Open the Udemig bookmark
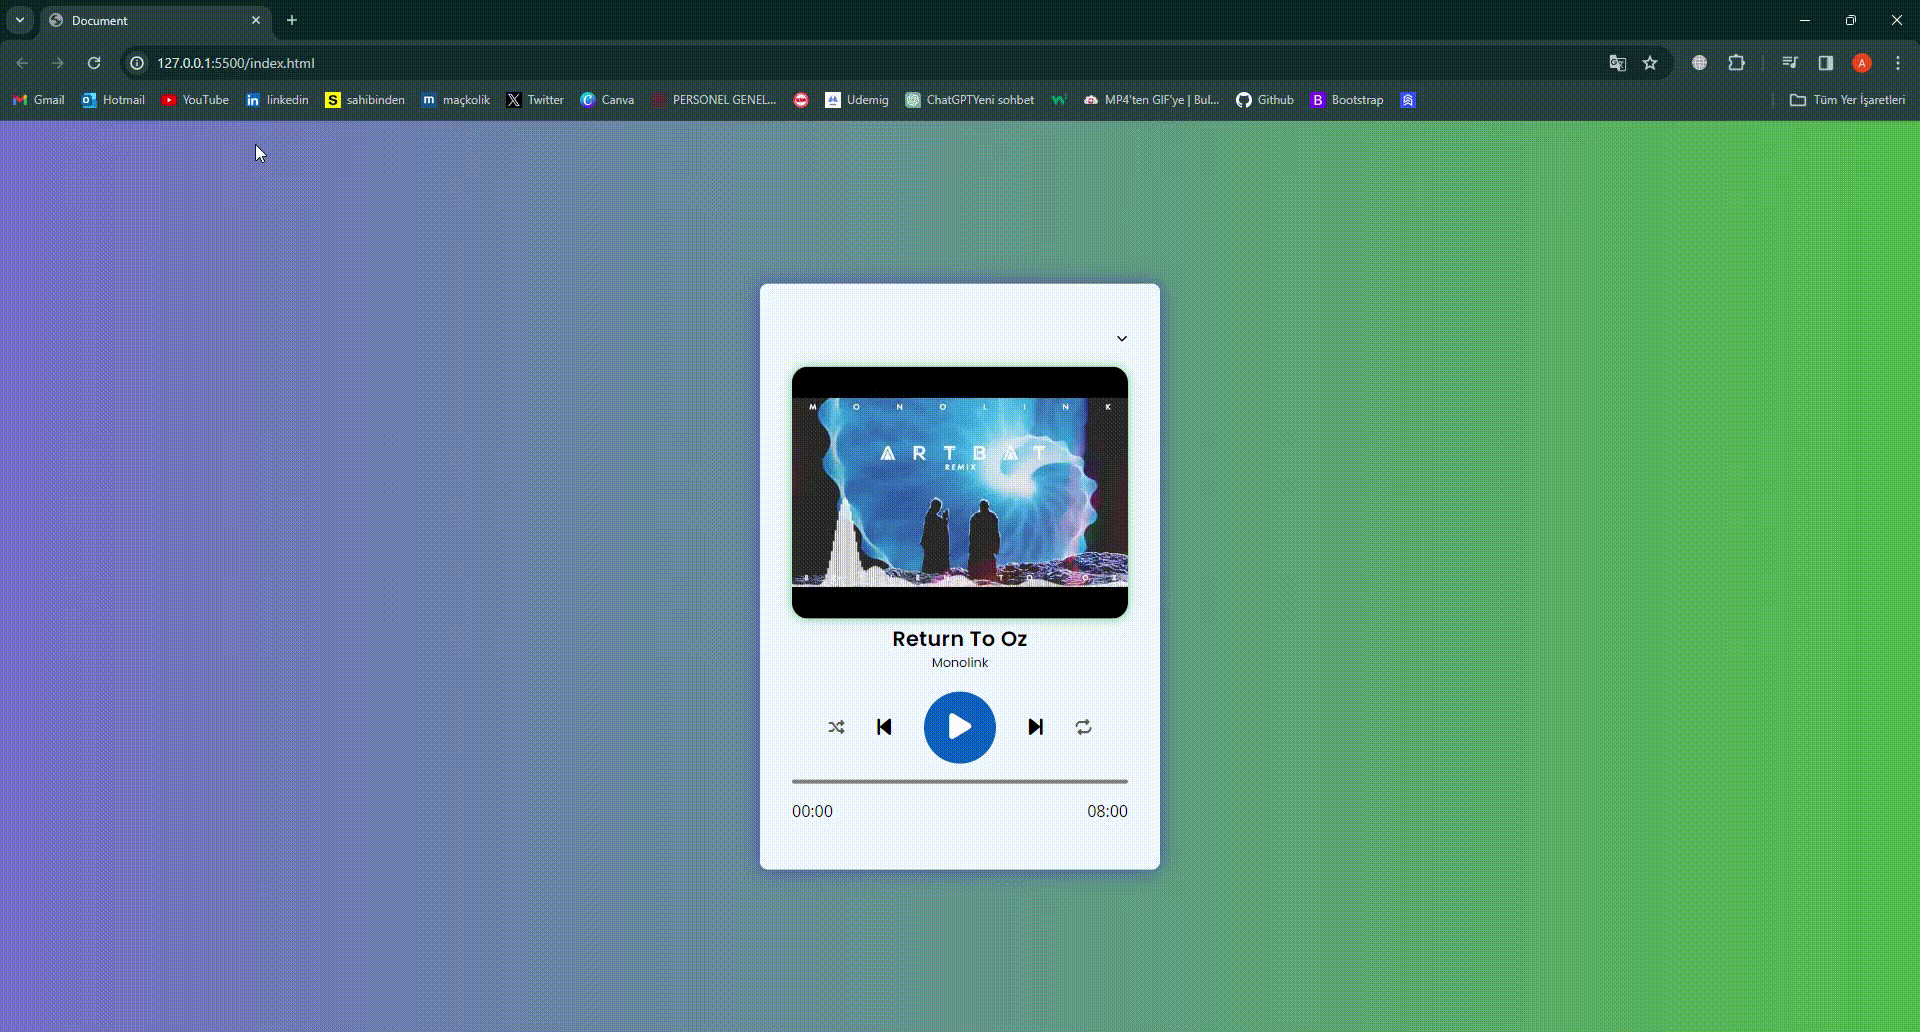 coord(857,100)
